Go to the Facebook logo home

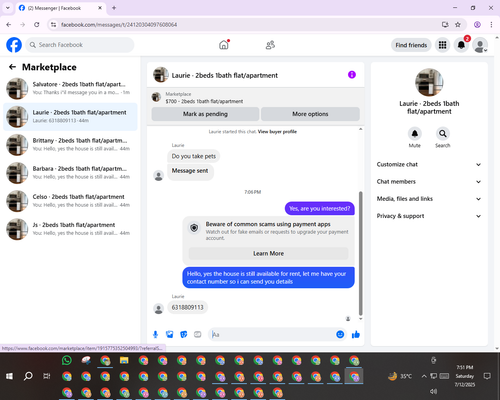pyautogui.click(x=14, y=45)
